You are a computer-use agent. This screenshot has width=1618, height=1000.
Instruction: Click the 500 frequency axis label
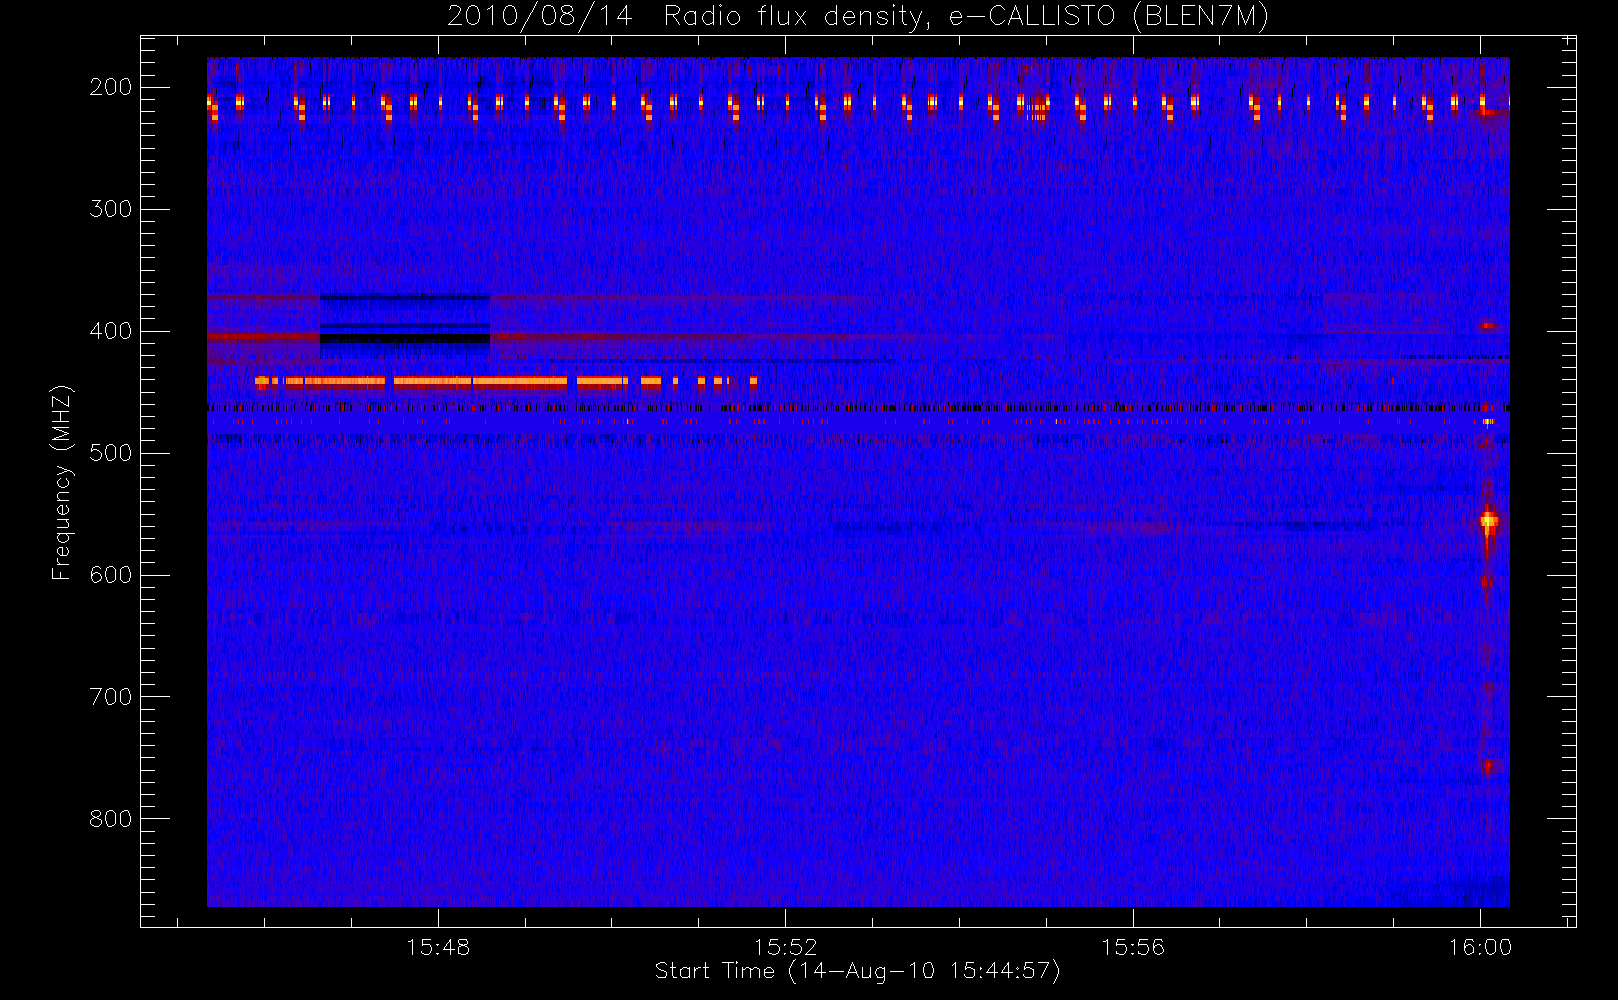pyautogui.click(x=111, y=453)
